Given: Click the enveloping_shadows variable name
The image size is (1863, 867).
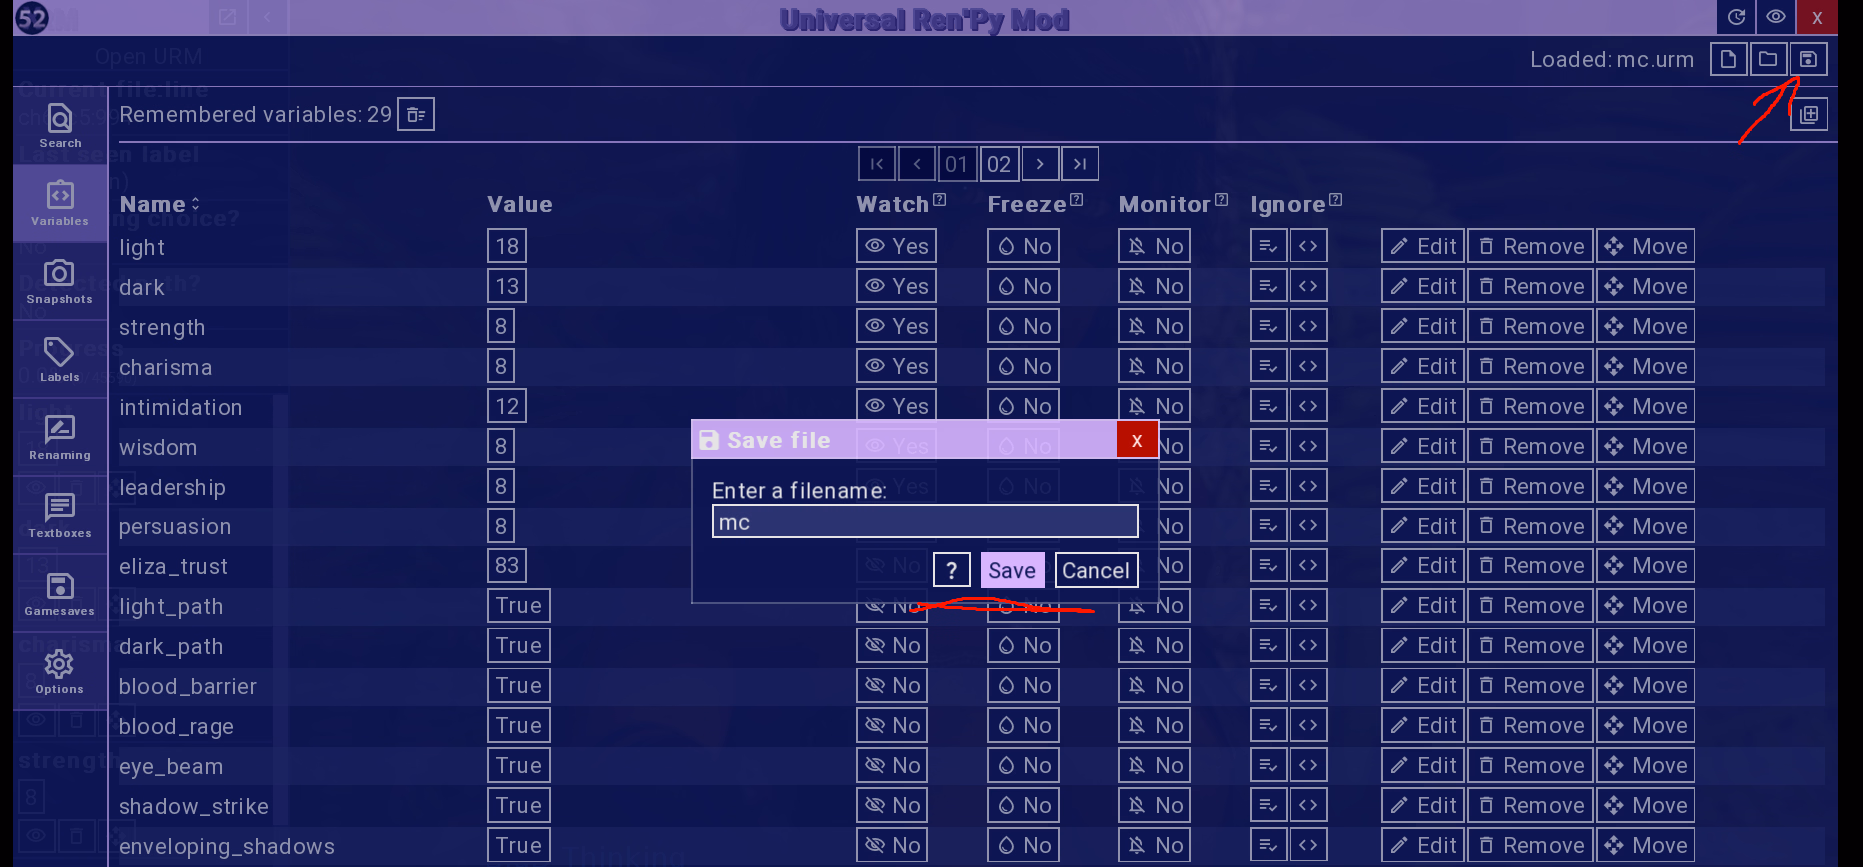Looking at the screenshot, I should tap(227, 846).
